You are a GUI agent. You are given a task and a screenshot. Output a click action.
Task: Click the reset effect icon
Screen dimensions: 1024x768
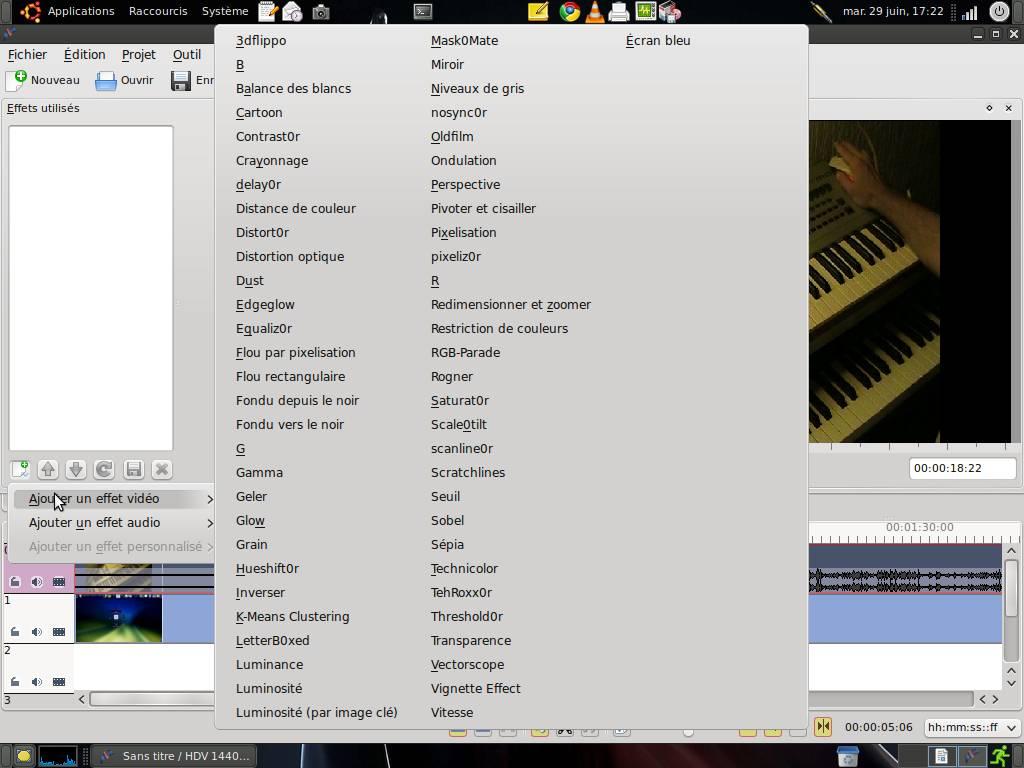pyautogui.click(x=103, y=468)
